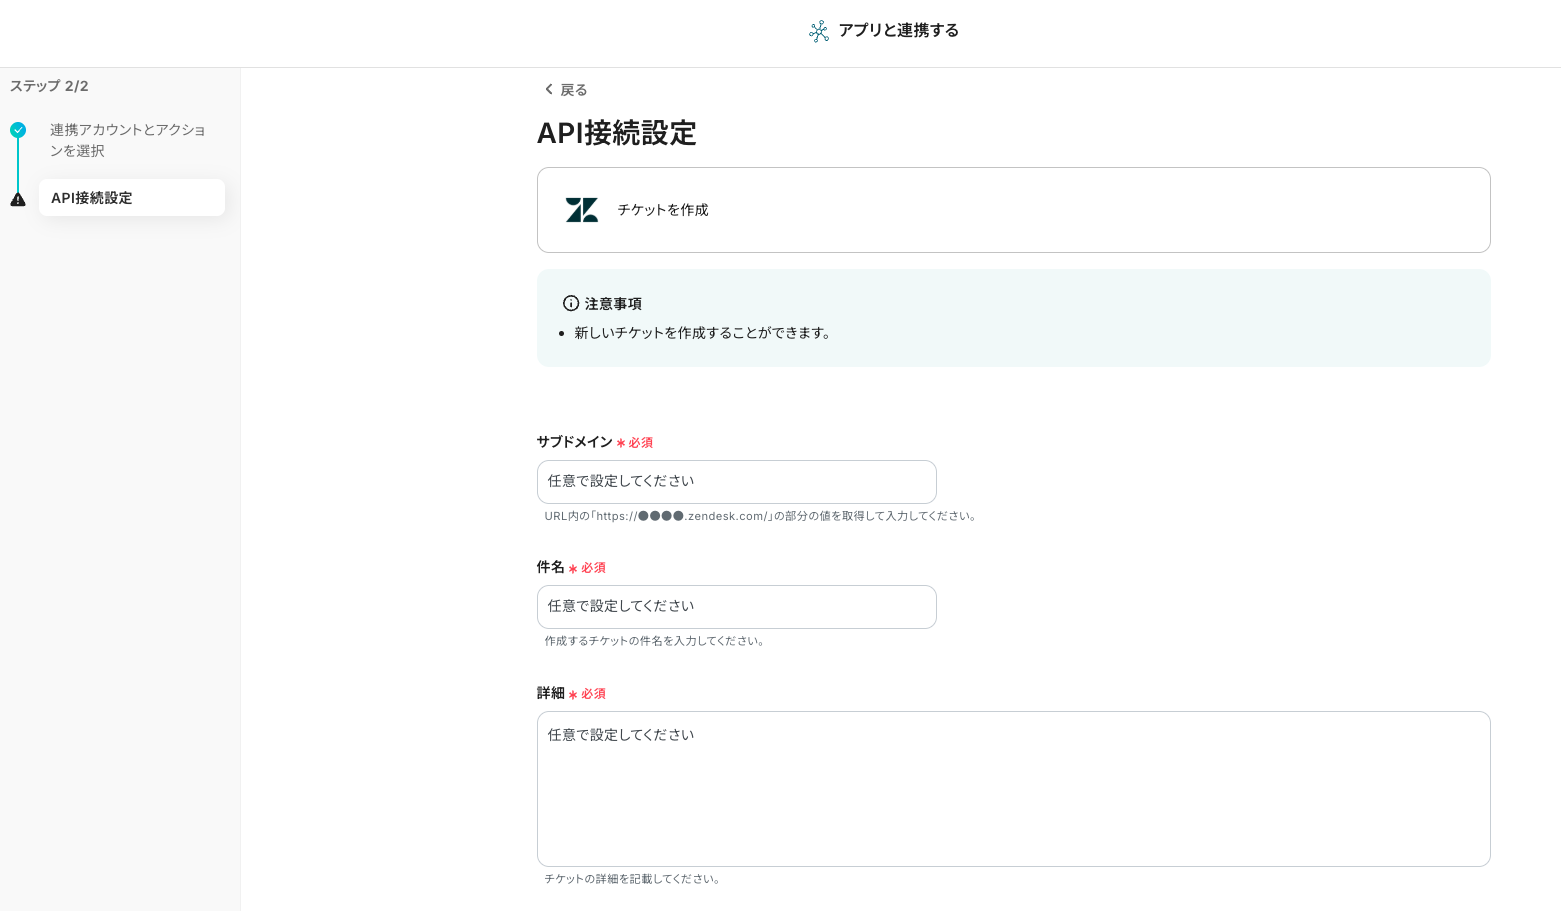Focus the サブドメイン input field
1561x911 pixels.
click(x=736, y=482)
